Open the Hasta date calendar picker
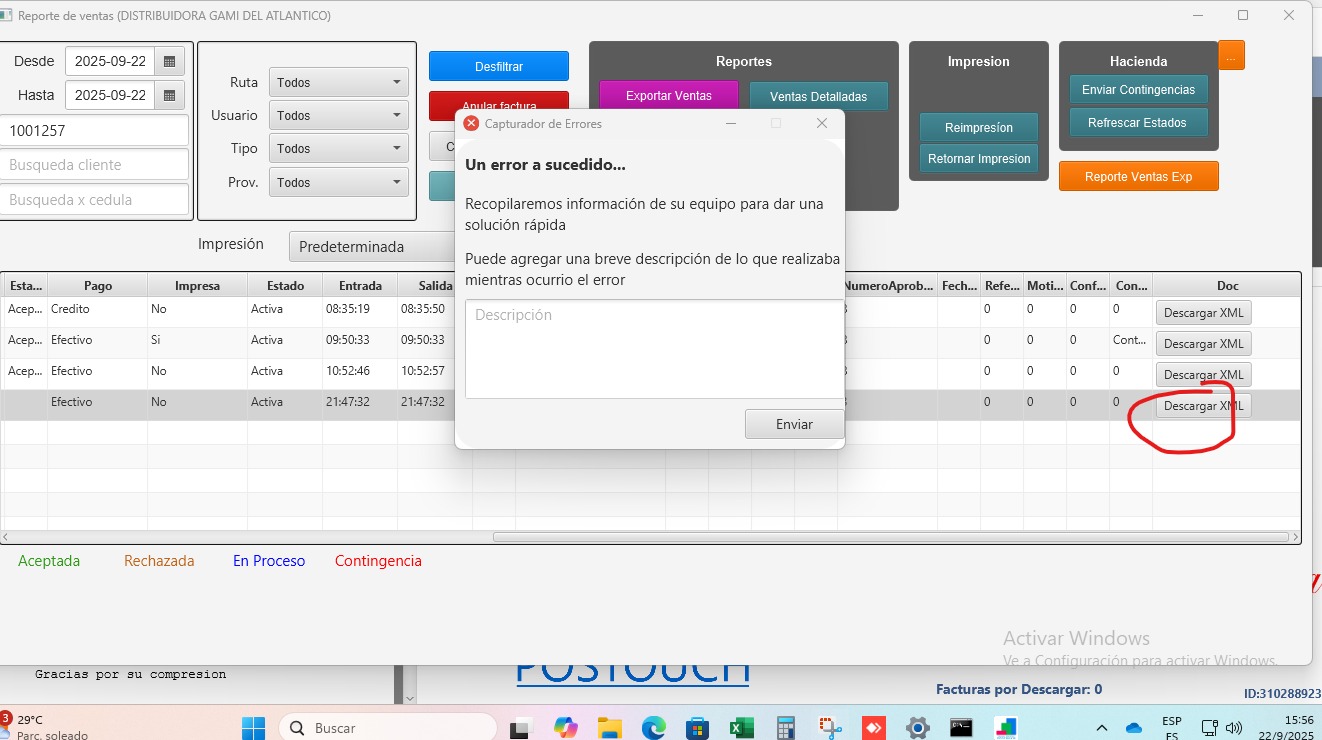 pyautogui.click(x=169, y=96)
